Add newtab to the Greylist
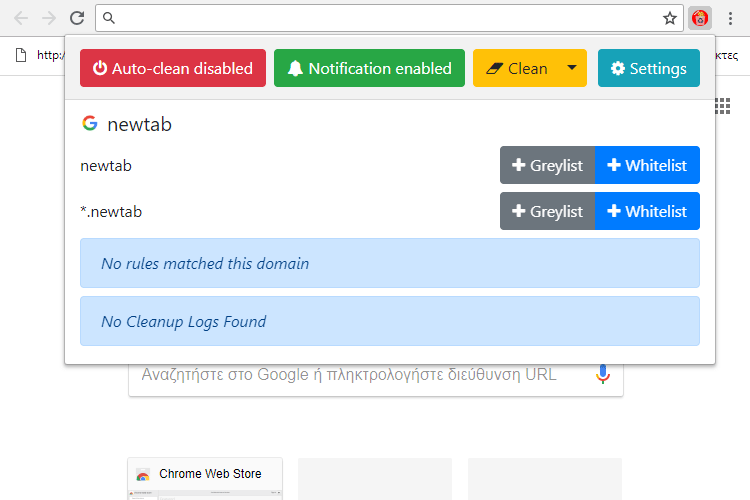 click(x=547, y=165)
